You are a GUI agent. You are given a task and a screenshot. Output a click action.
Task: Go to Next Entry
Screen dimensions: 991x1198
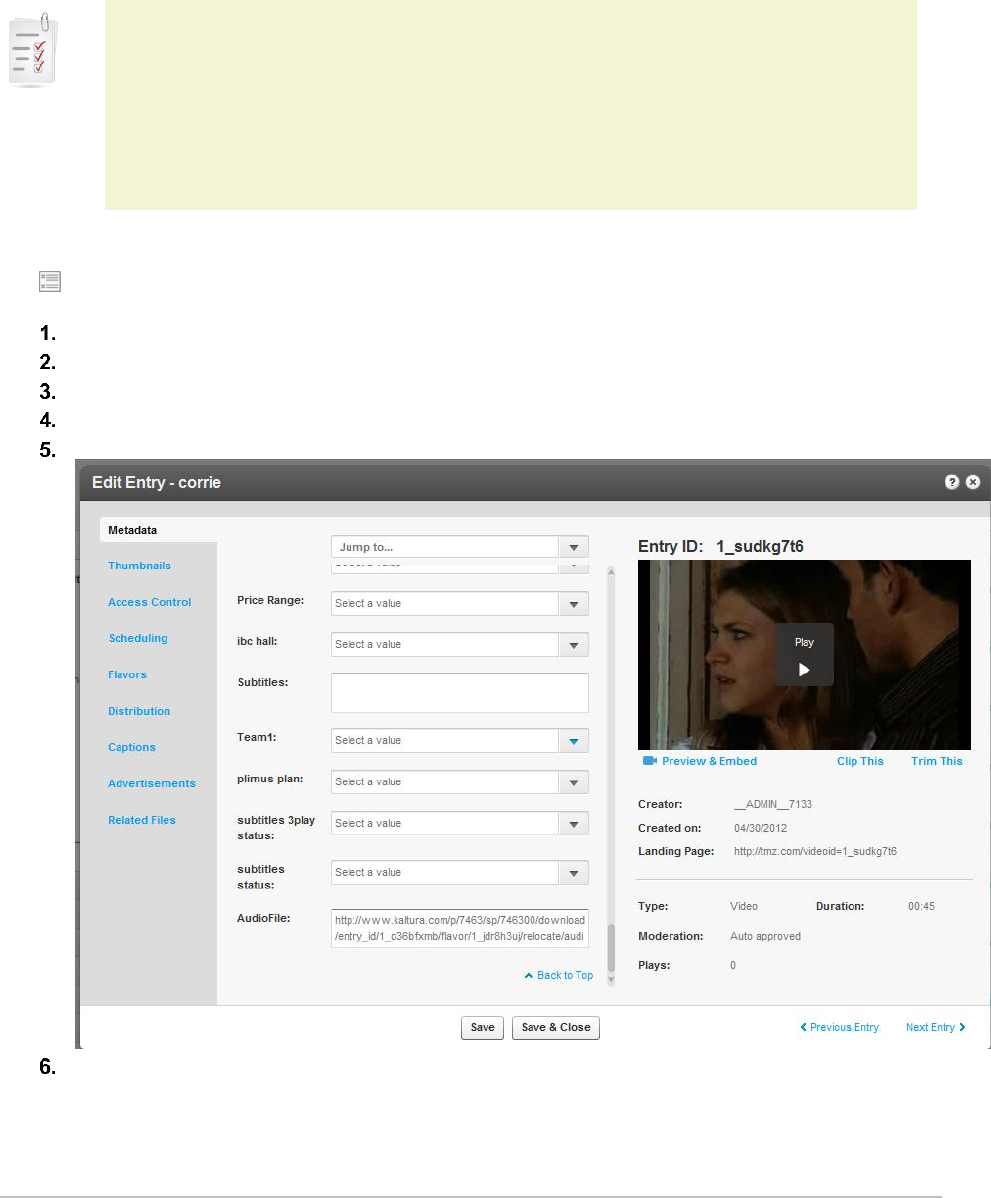(x=930, y=1028)
